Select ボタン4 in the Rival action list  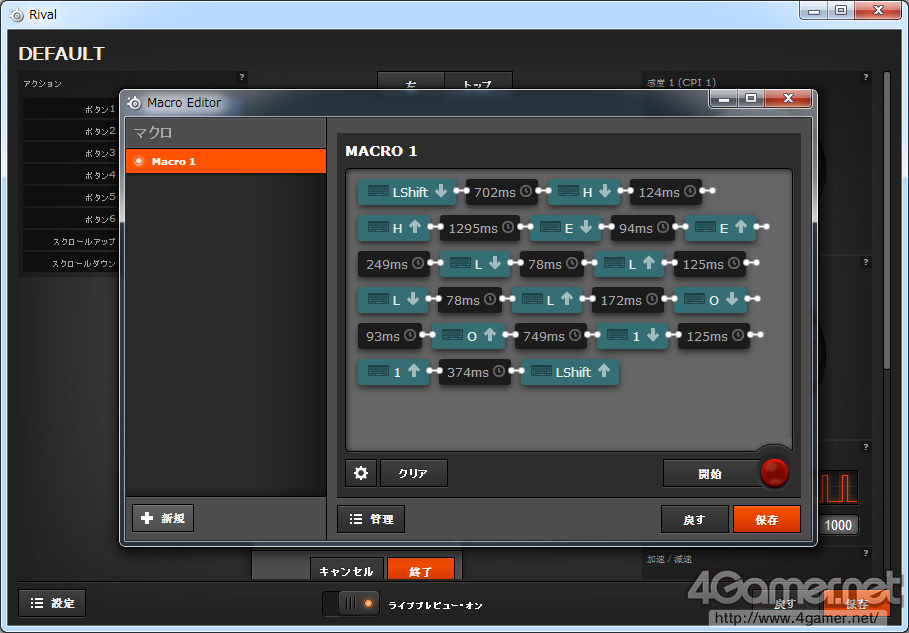pyautogui.click(x=71, y=175)
